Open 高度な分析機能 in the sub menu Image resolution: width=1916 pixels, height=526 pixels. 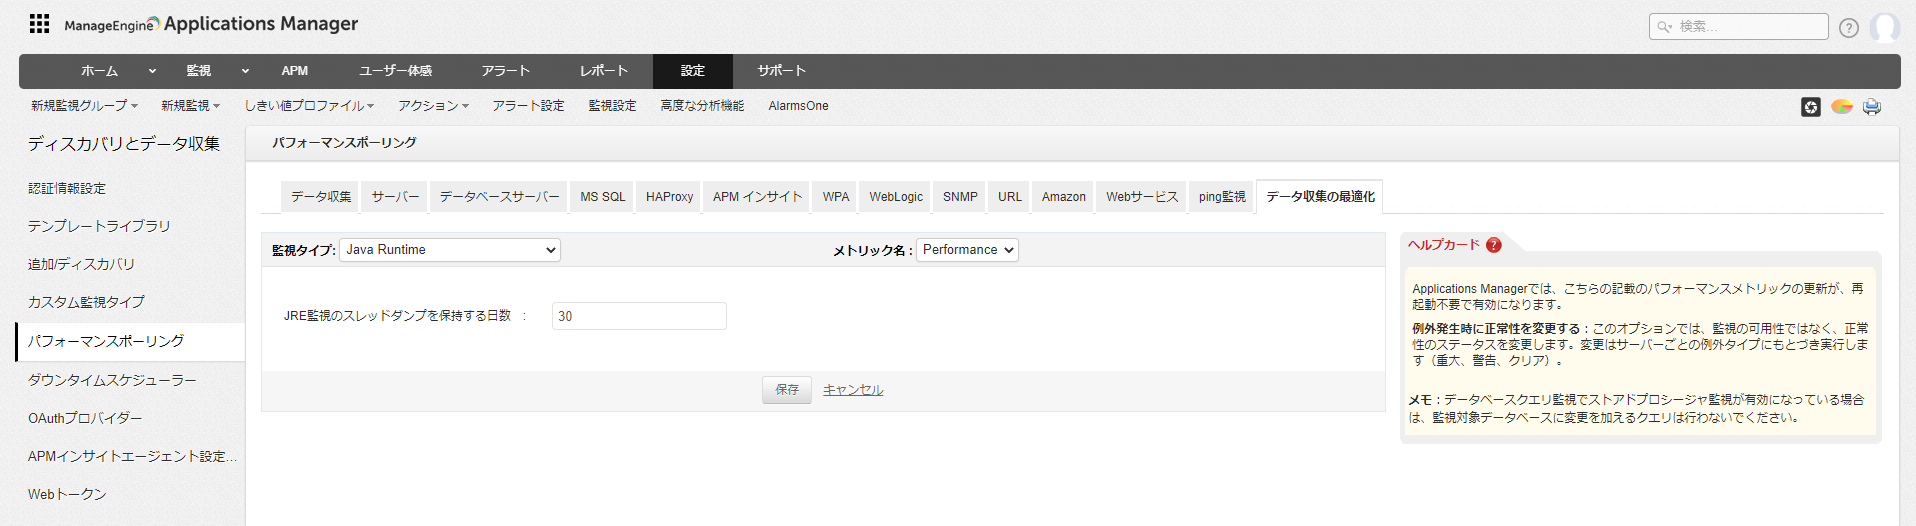click(702, 106)
